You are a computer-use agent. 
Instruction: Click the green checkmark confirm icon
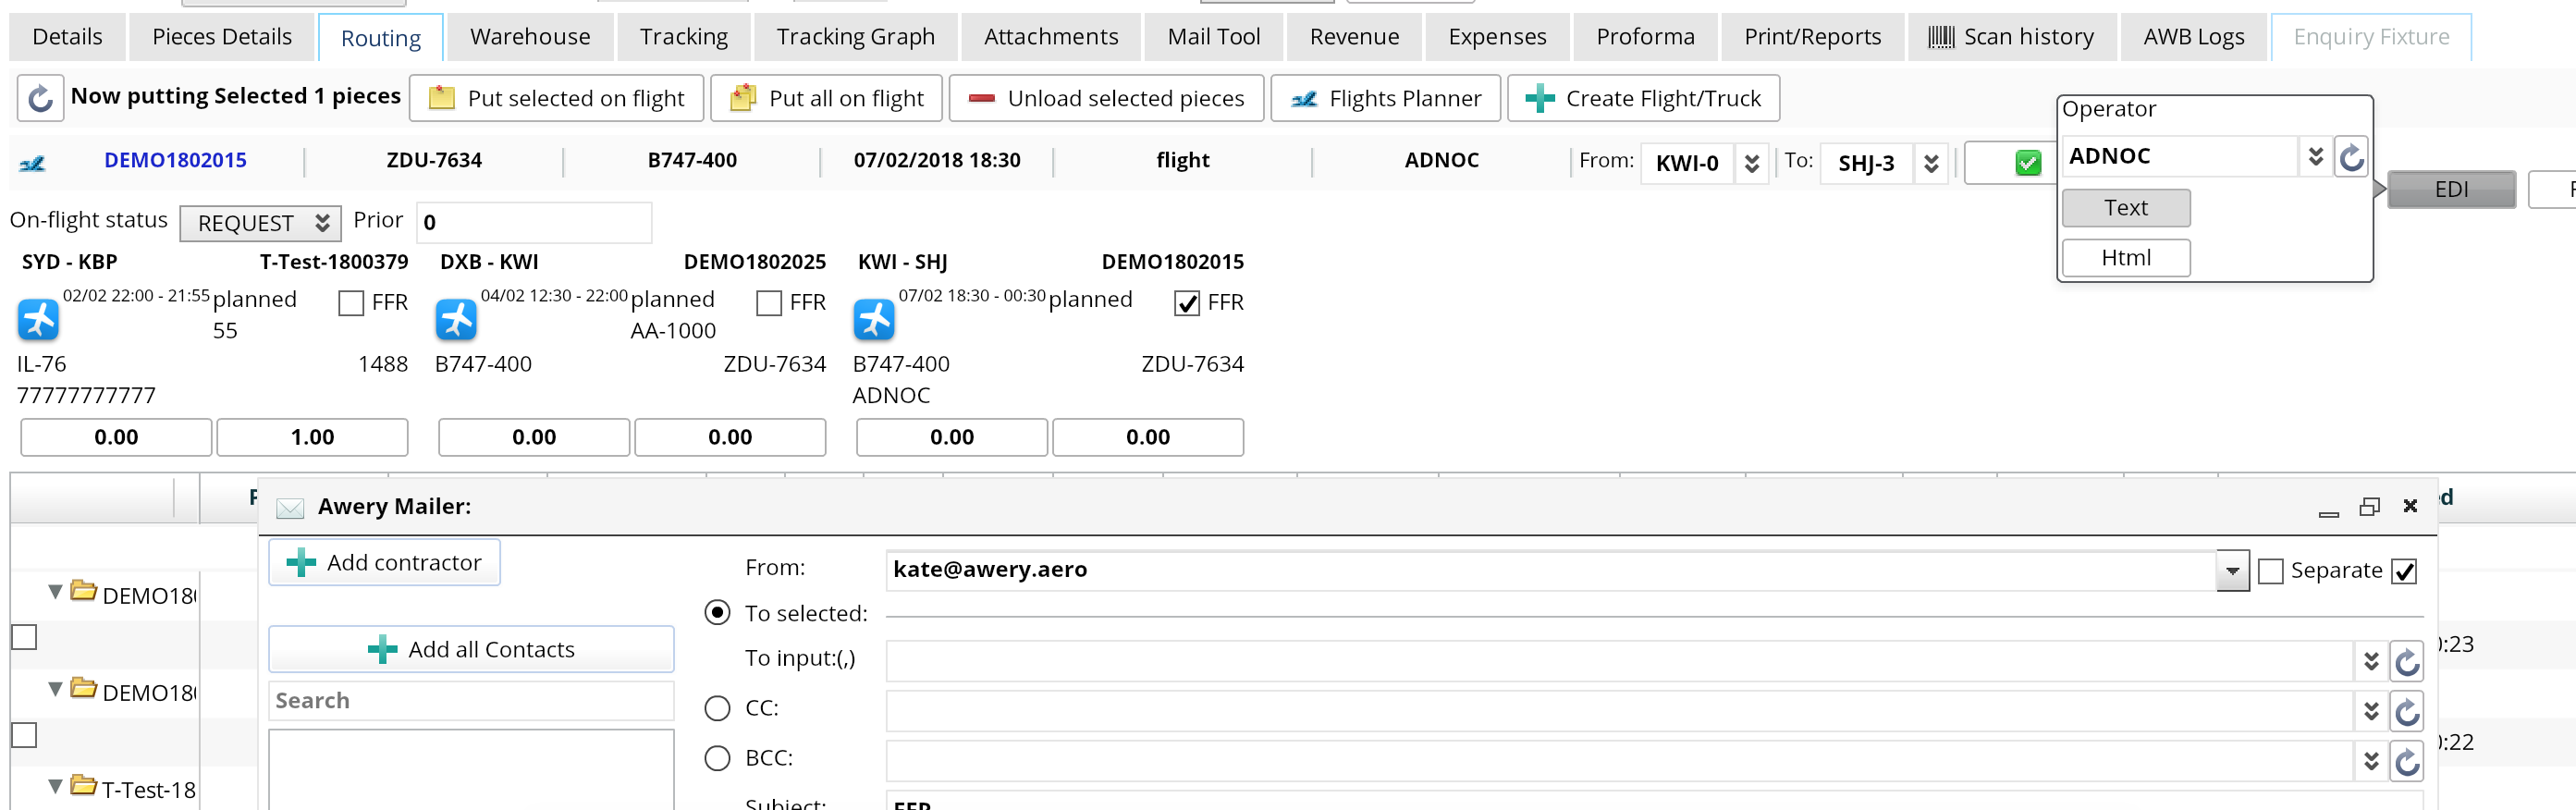pos(2027,163)
